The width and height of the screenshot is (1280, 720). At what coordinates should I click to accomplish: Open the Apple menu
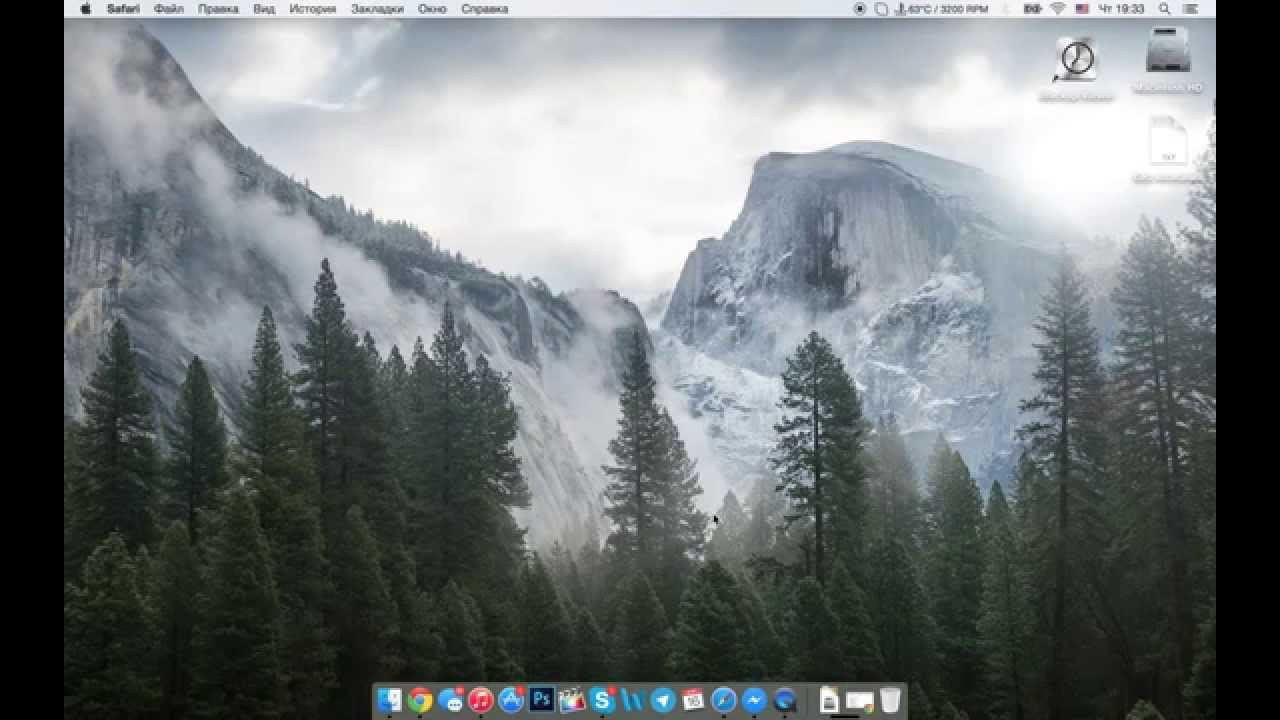85,8
